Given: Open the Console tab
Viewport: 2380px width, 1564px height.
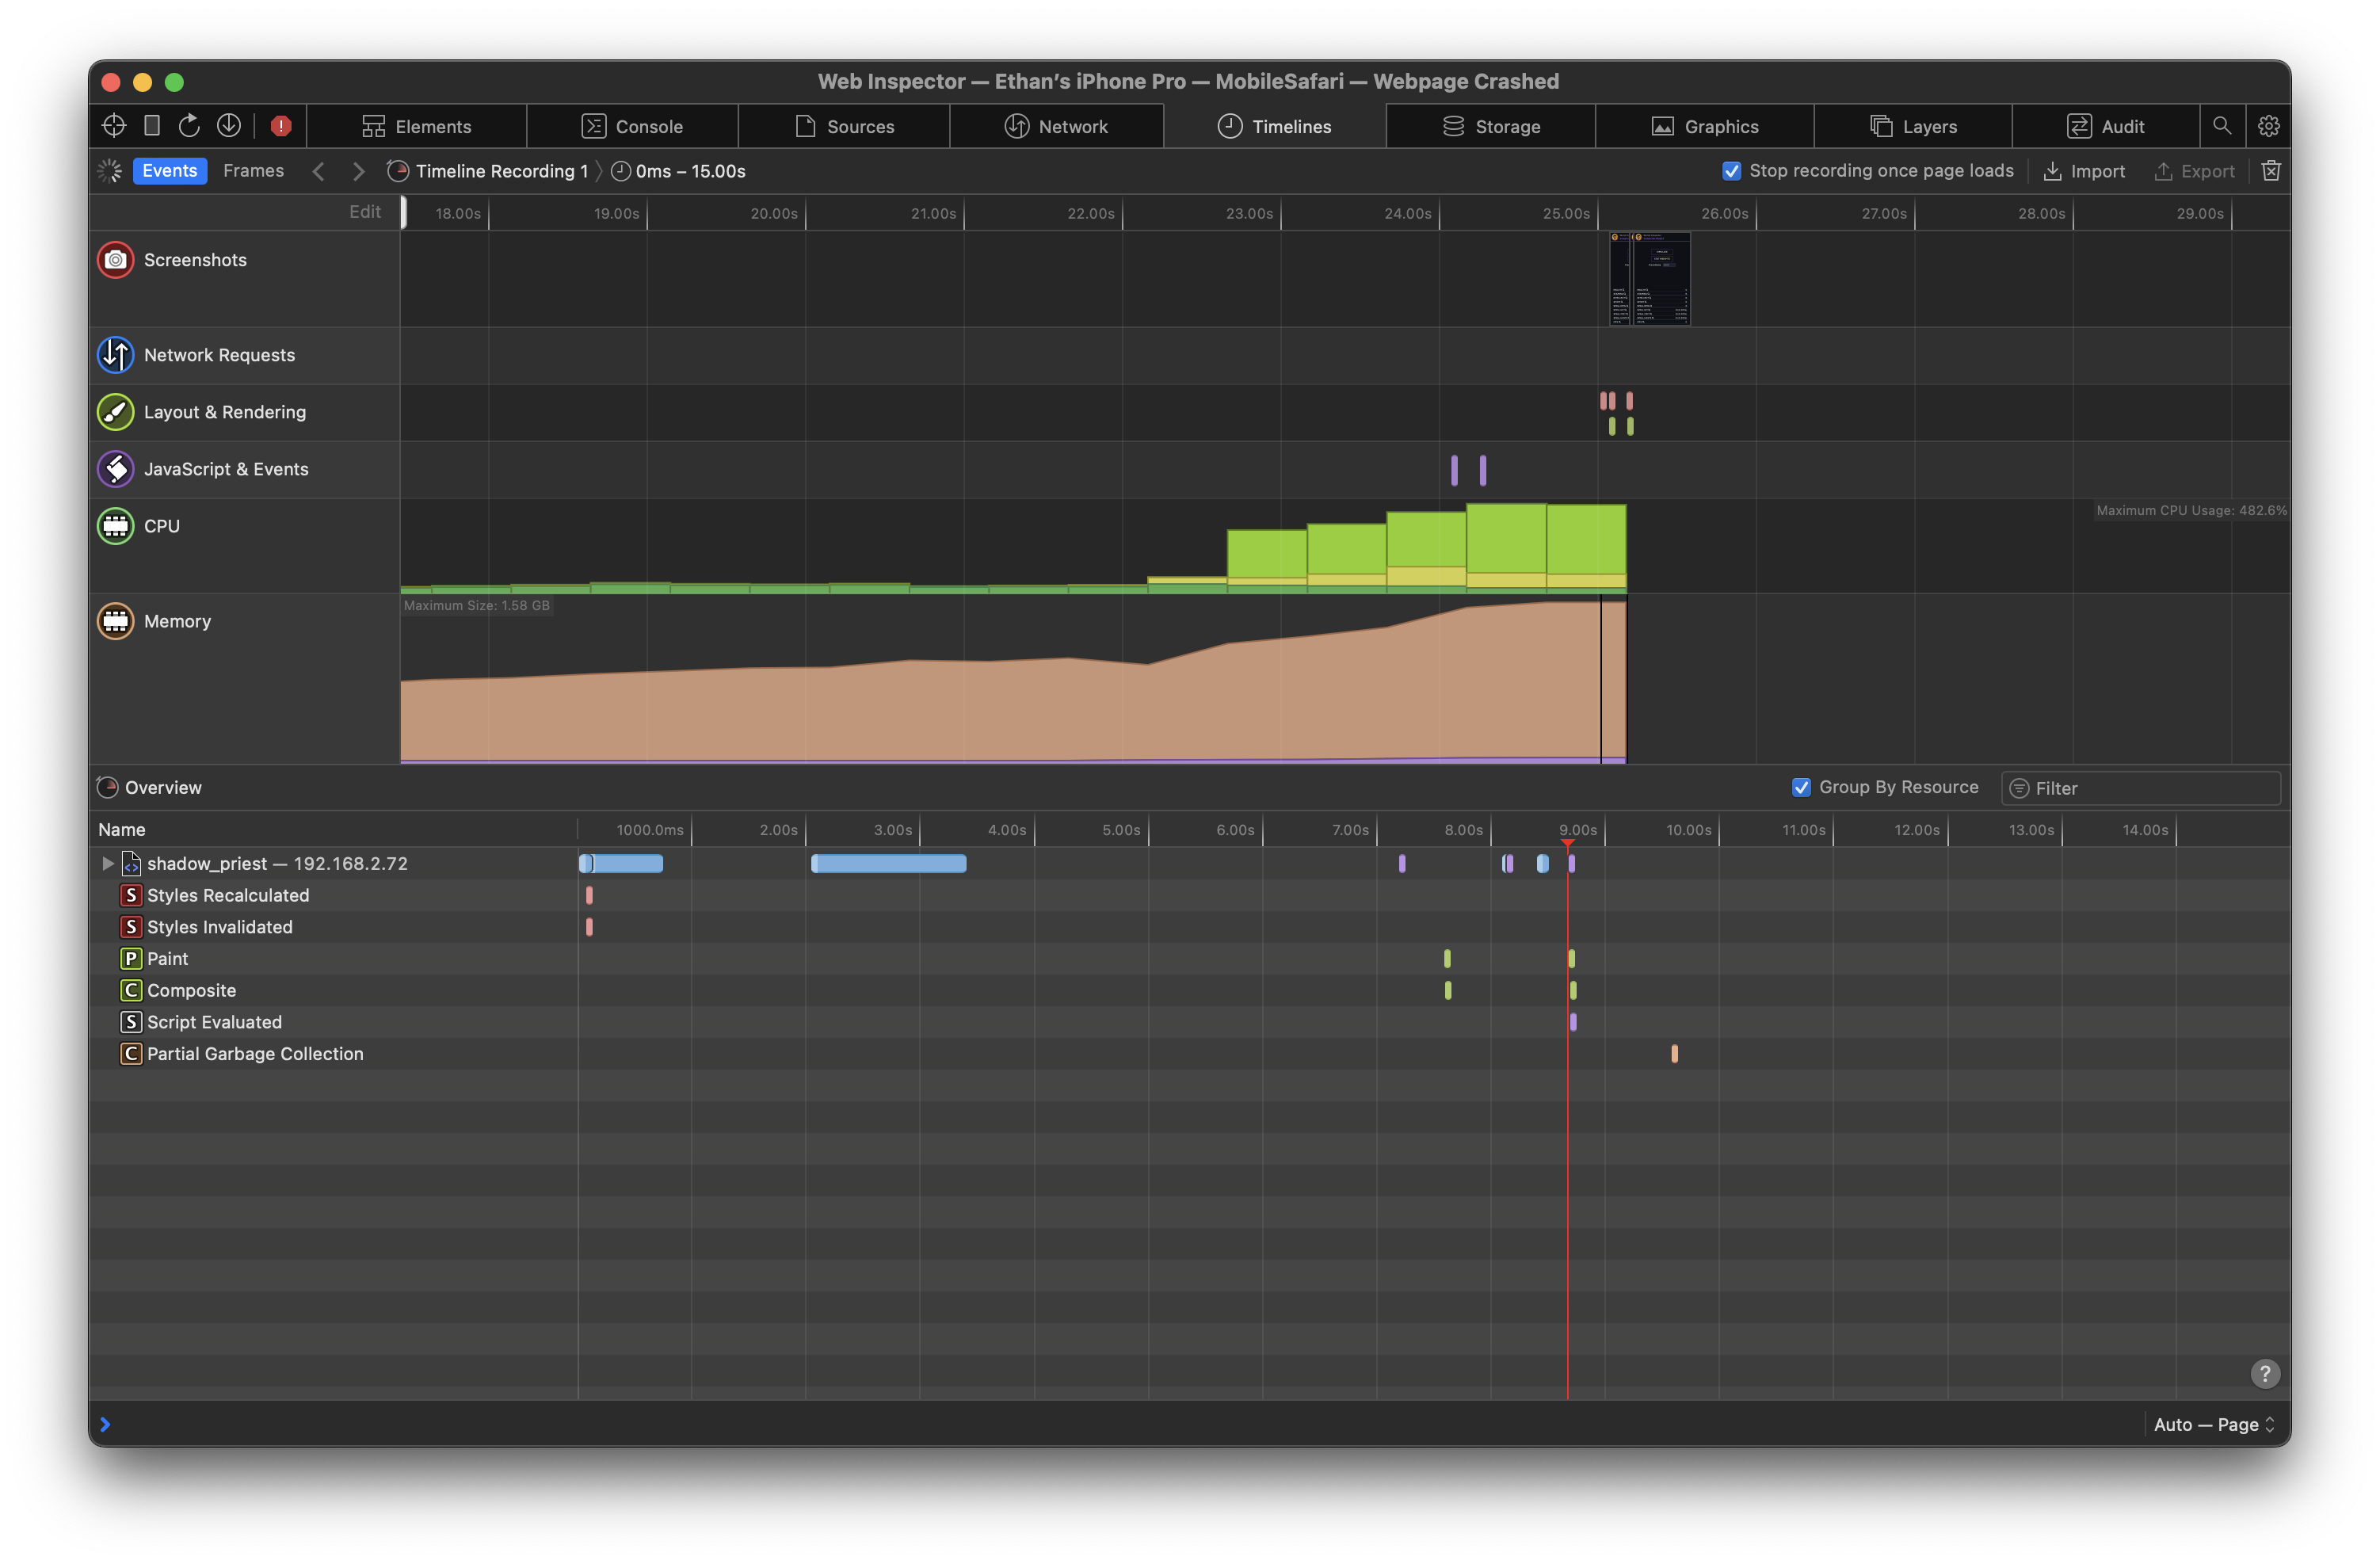Looking at the screenshot, I should click(632, 126).
